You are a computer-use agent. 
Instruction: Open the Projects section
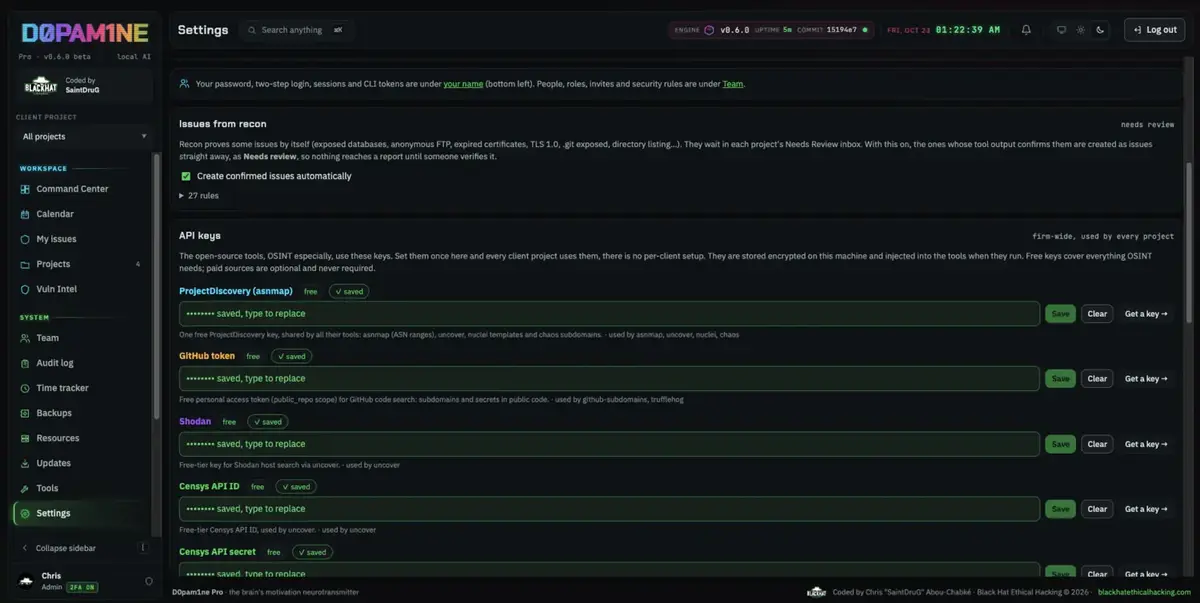80,264
